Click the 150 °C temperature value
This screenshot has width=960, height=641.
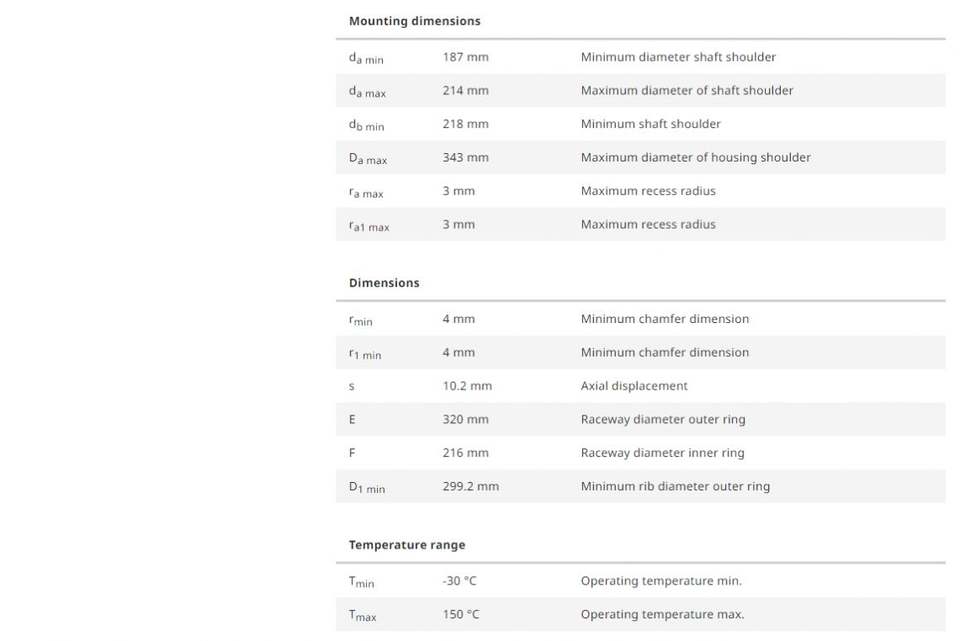click(x=460, y=615)
